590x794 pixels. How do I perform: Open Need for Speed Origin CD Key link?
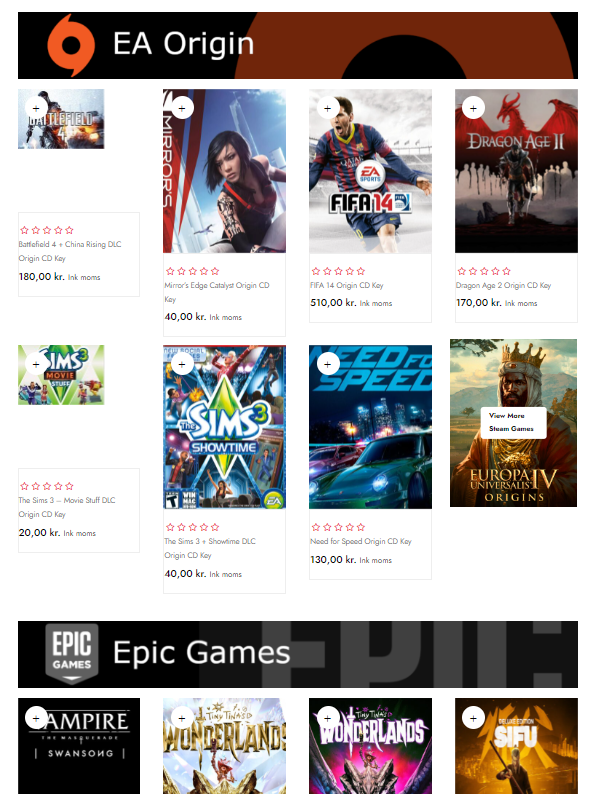click(361, 541)
